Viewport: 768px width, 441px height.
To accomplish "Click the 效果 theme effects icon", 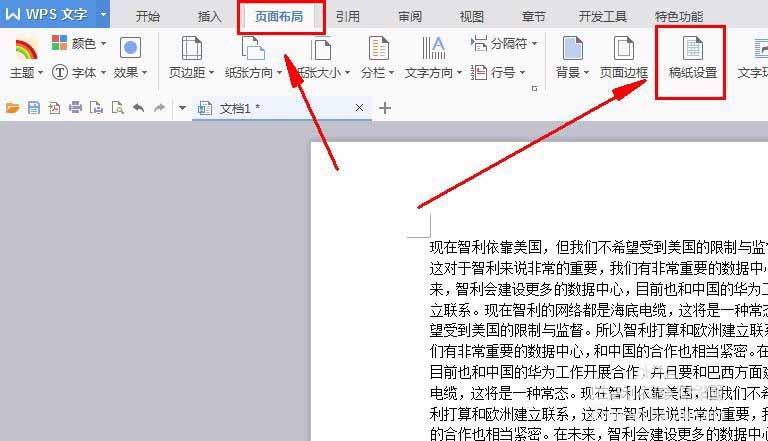I will pyautogui.click(x=130, y=48).
